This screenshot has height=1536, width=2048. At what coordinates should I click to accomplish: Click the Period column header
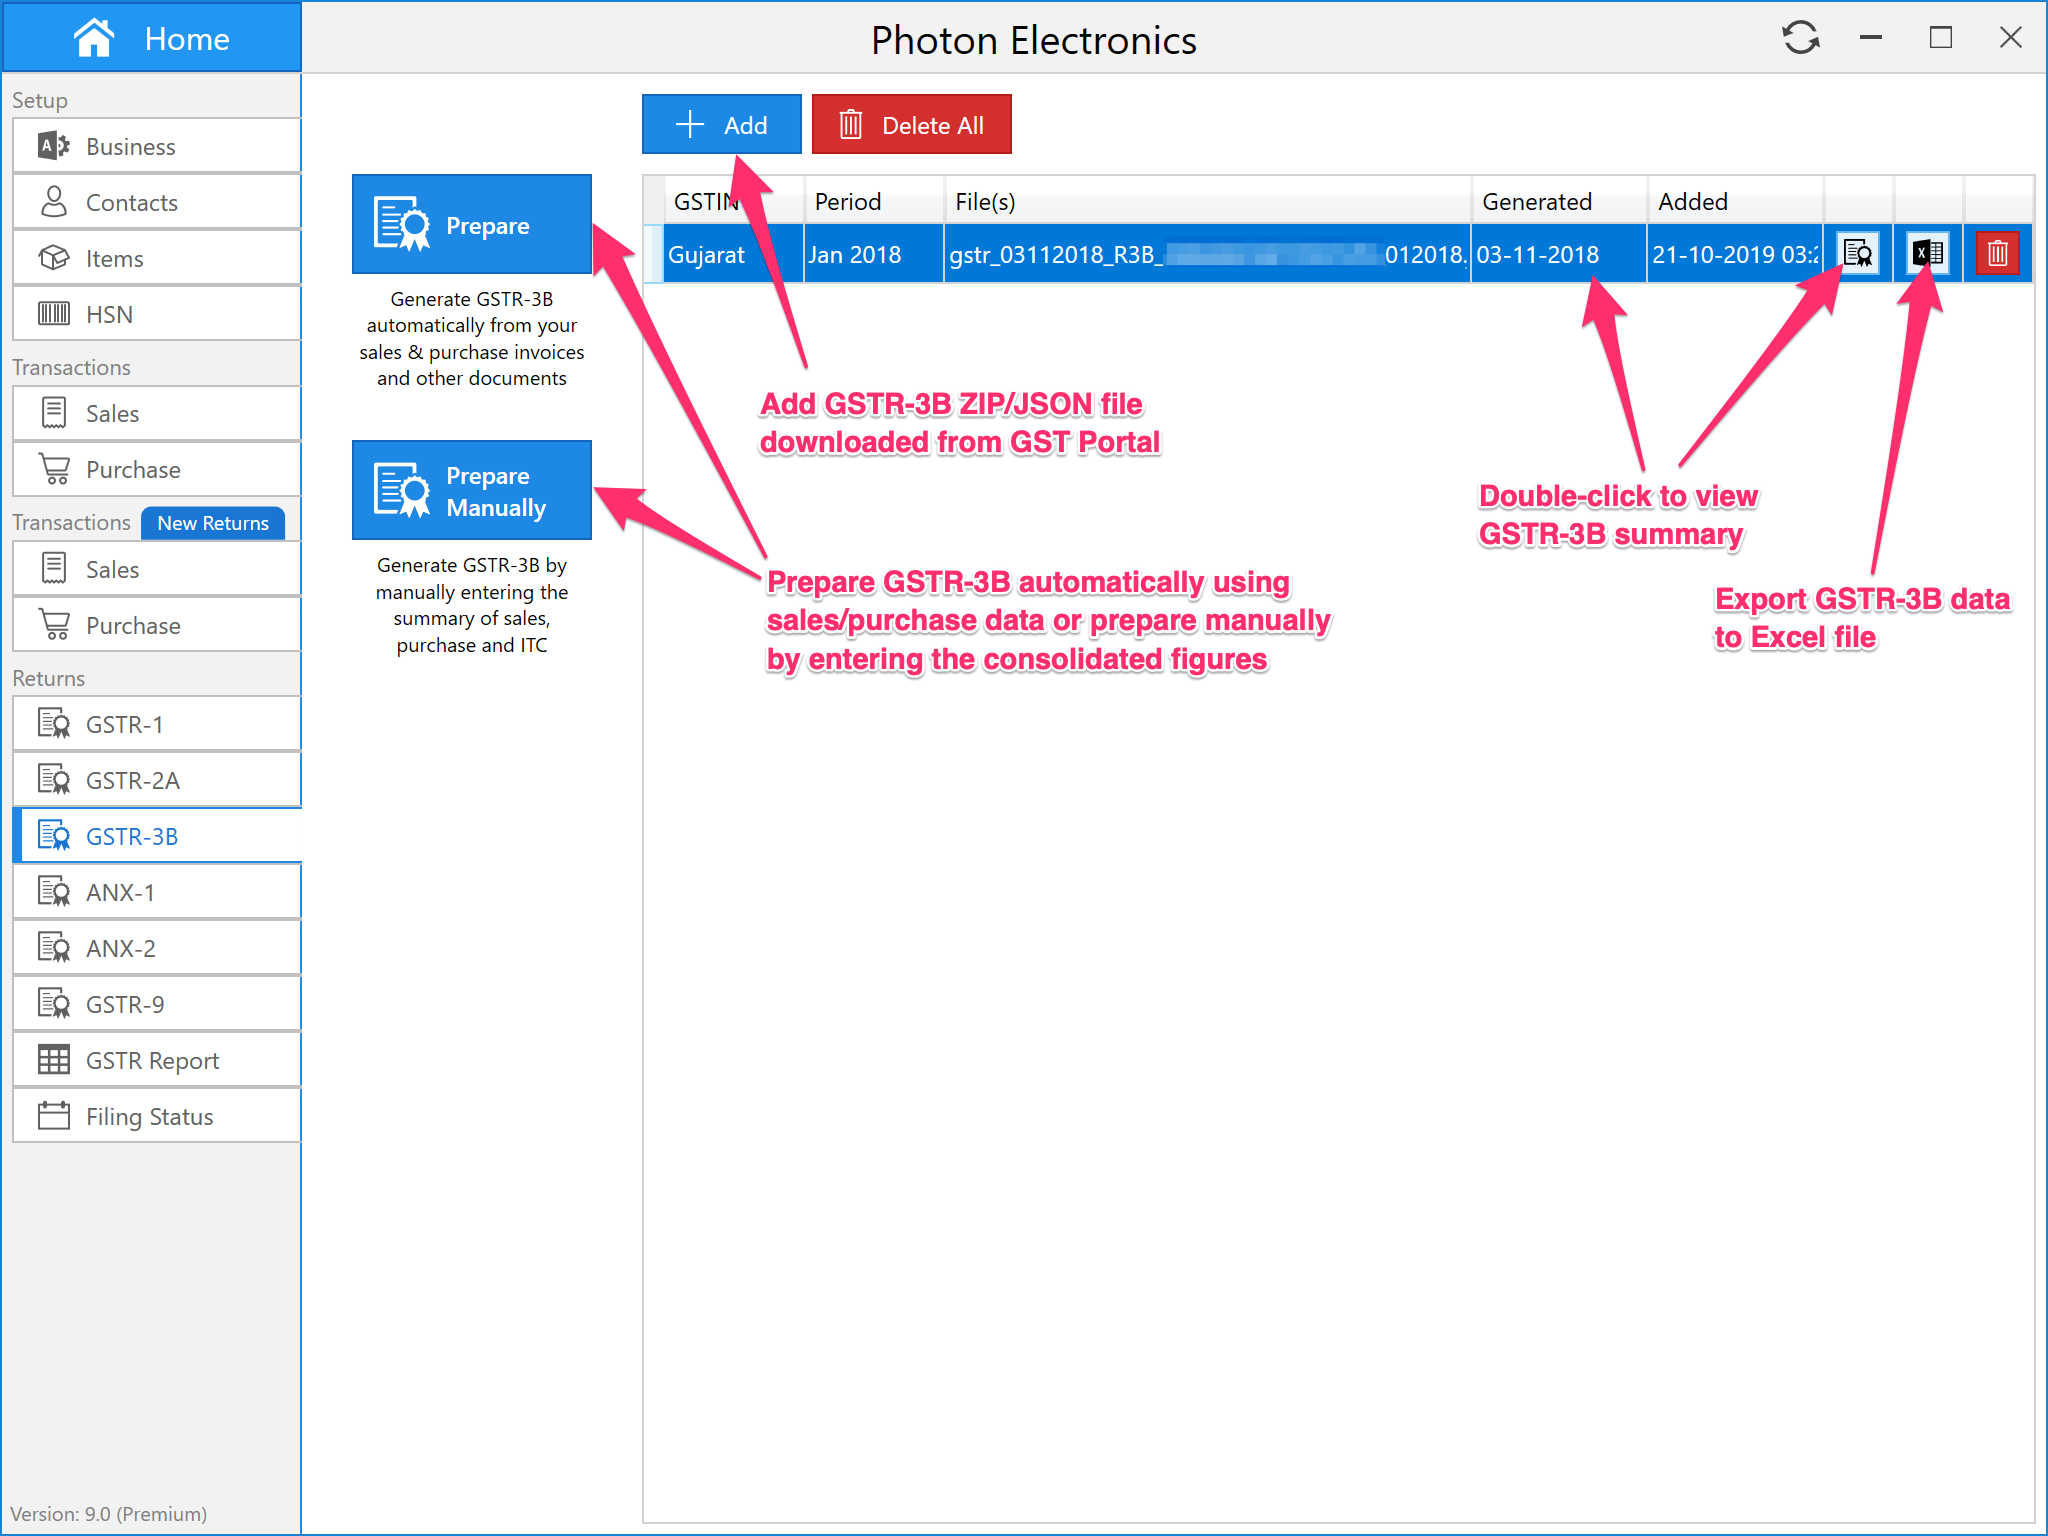coord(872,202)
